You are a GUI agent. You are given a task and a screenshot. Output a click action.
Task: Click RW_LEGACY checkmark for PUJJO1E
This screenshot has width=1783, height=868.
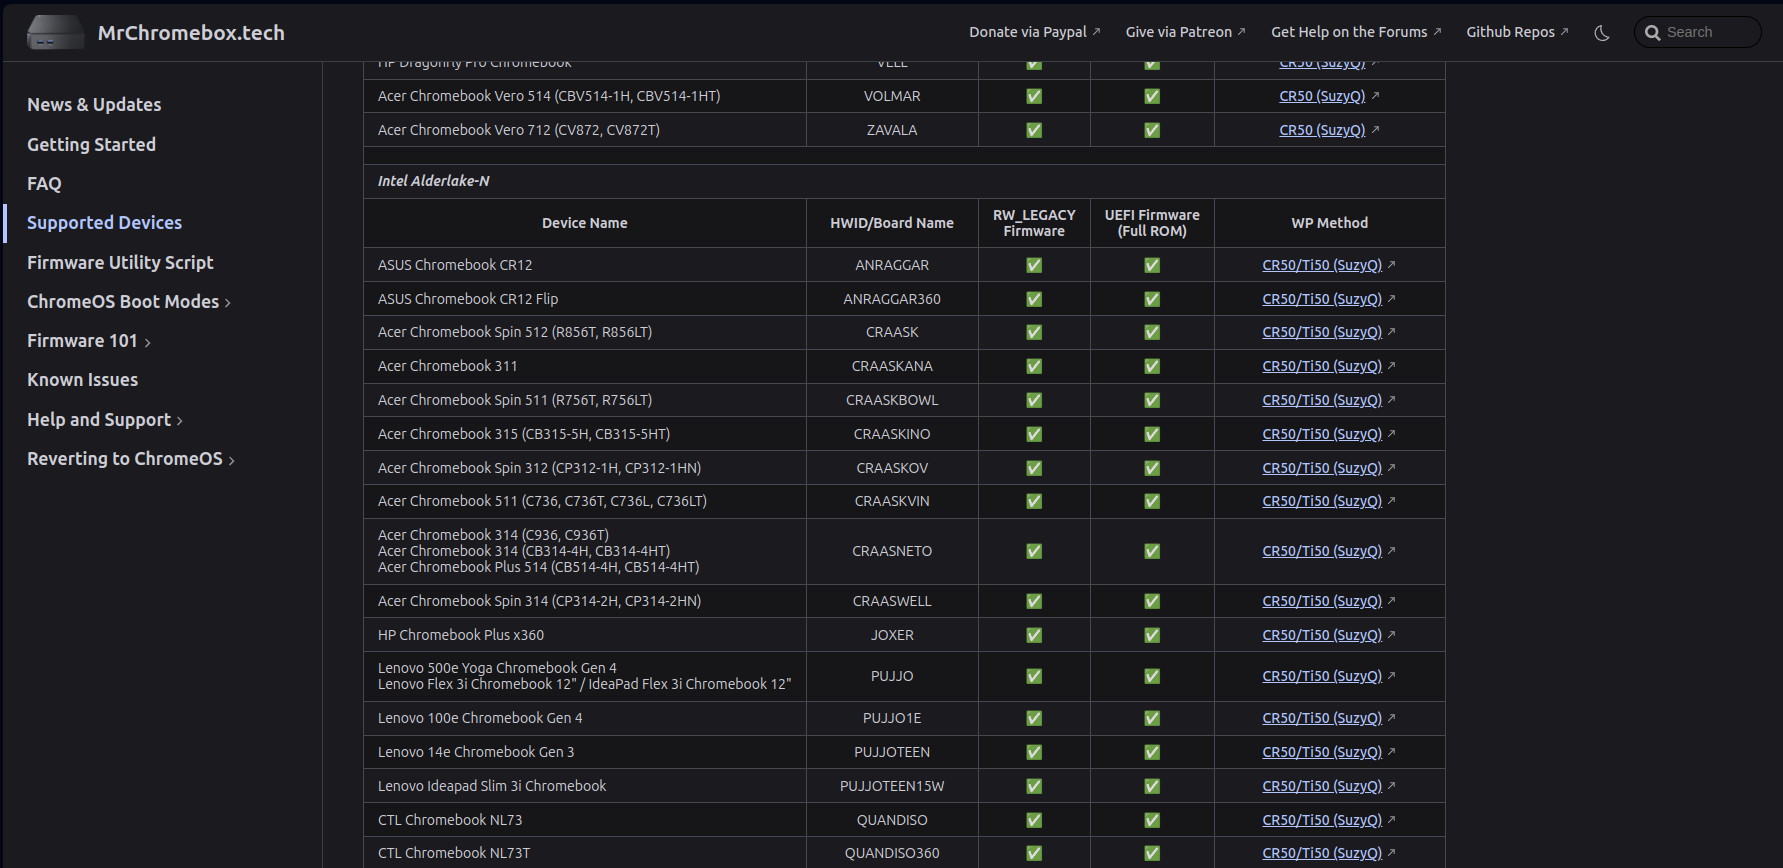point(1034,718)
